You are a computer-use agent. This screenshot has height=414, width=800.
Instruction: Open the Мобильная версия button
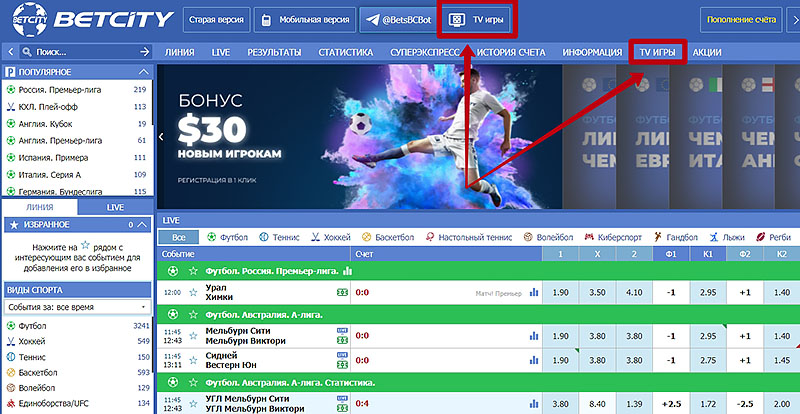[x=305, y=20]
